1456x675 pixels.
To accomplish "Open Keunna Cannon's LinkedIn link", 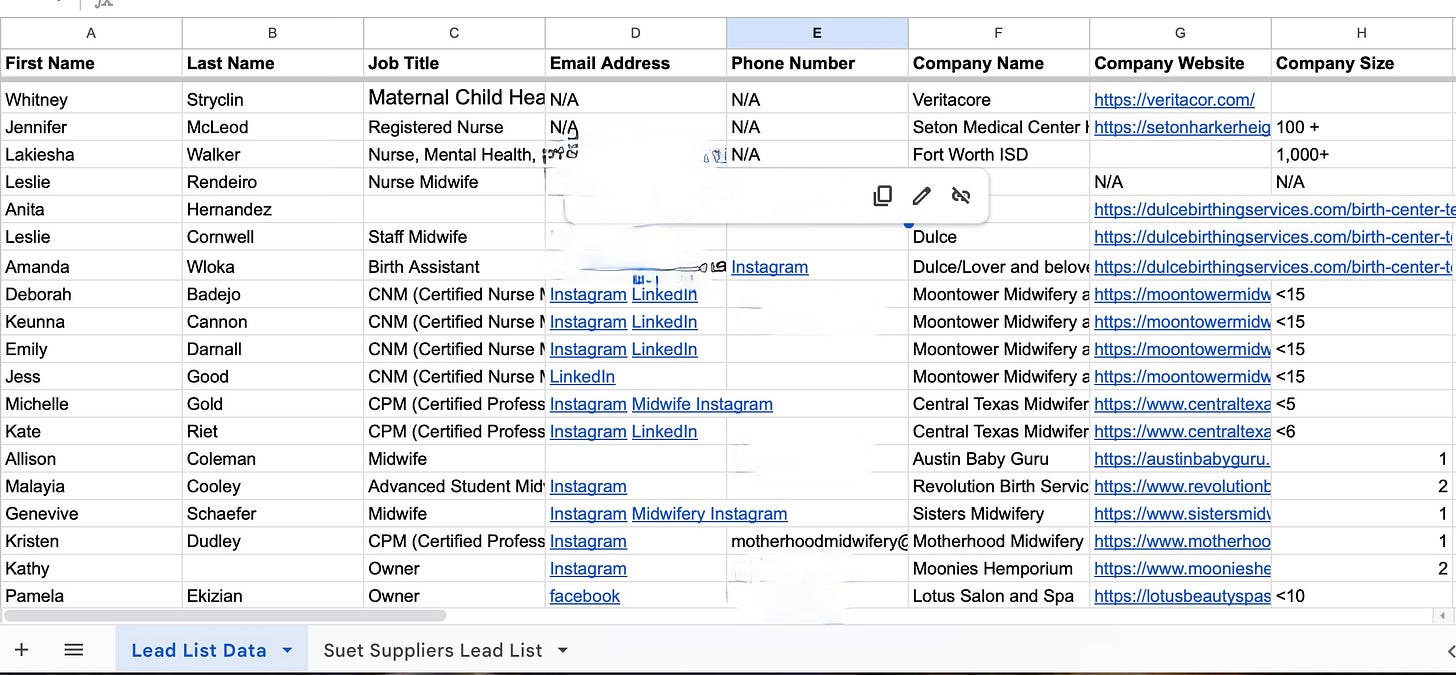I will 664,322.
